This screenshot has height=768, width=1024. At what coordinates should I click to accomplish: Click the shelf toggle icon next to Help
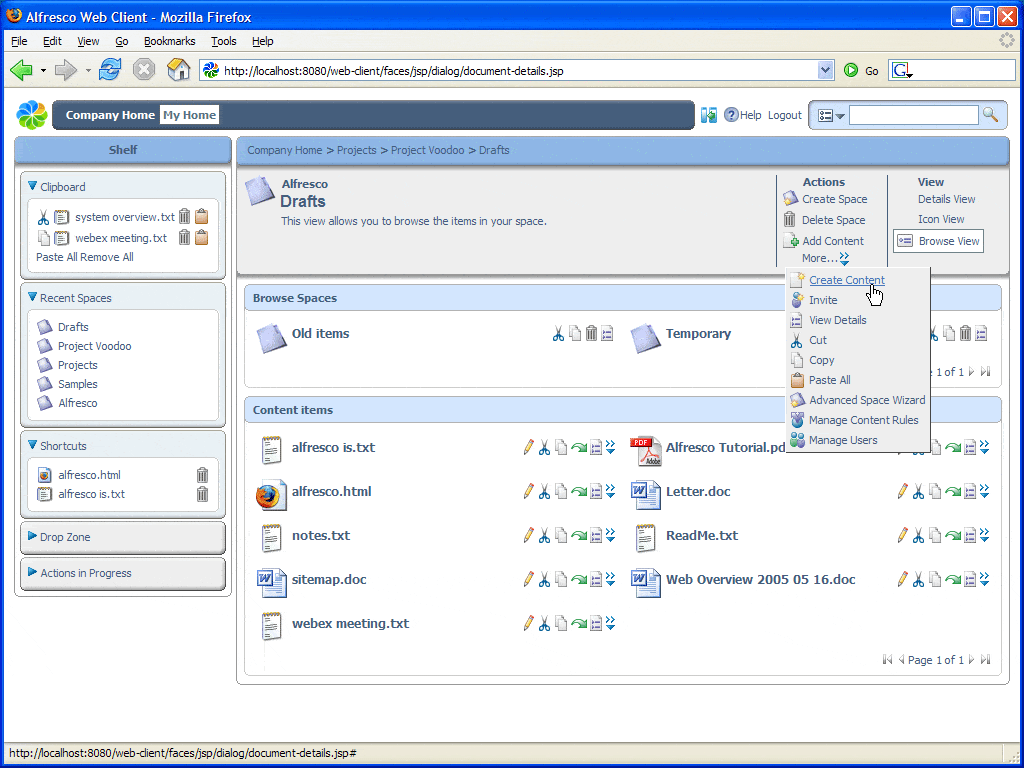(x=709, y=115)
